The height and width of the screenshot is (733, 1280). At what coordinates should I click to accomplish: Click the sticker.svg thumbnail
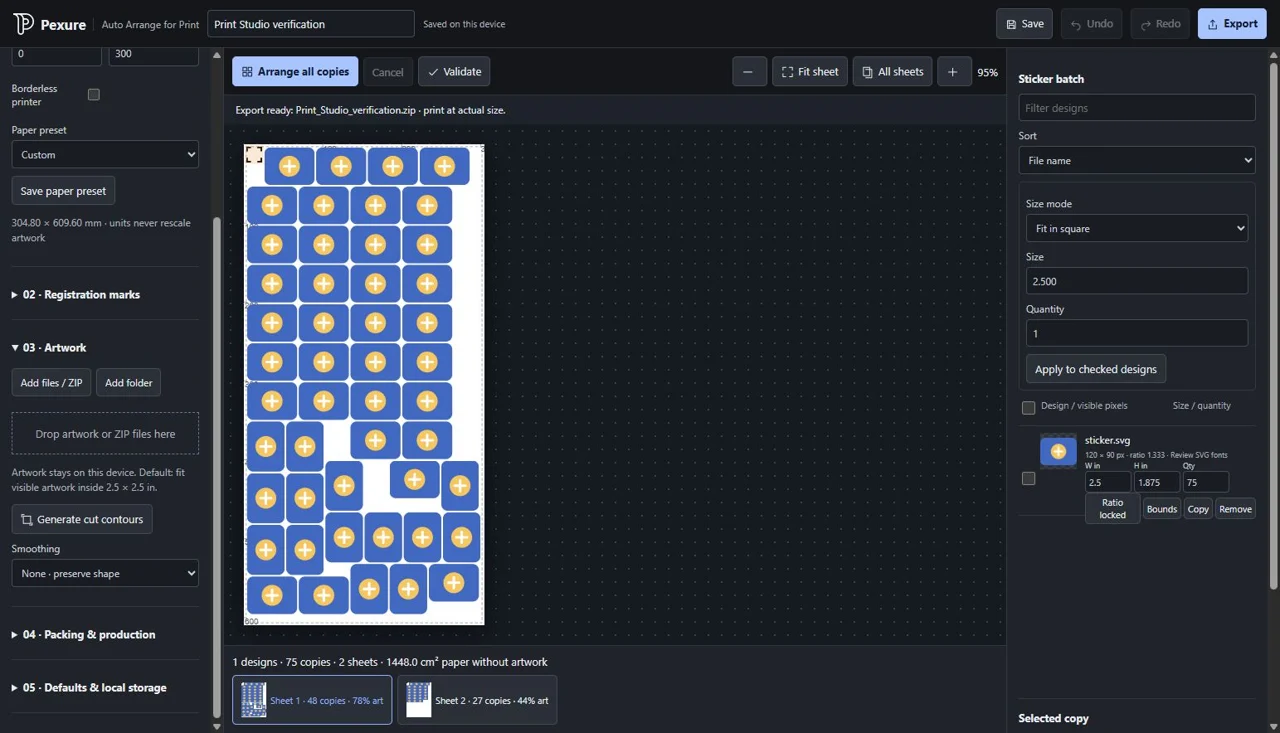(x=1058, y=451)
